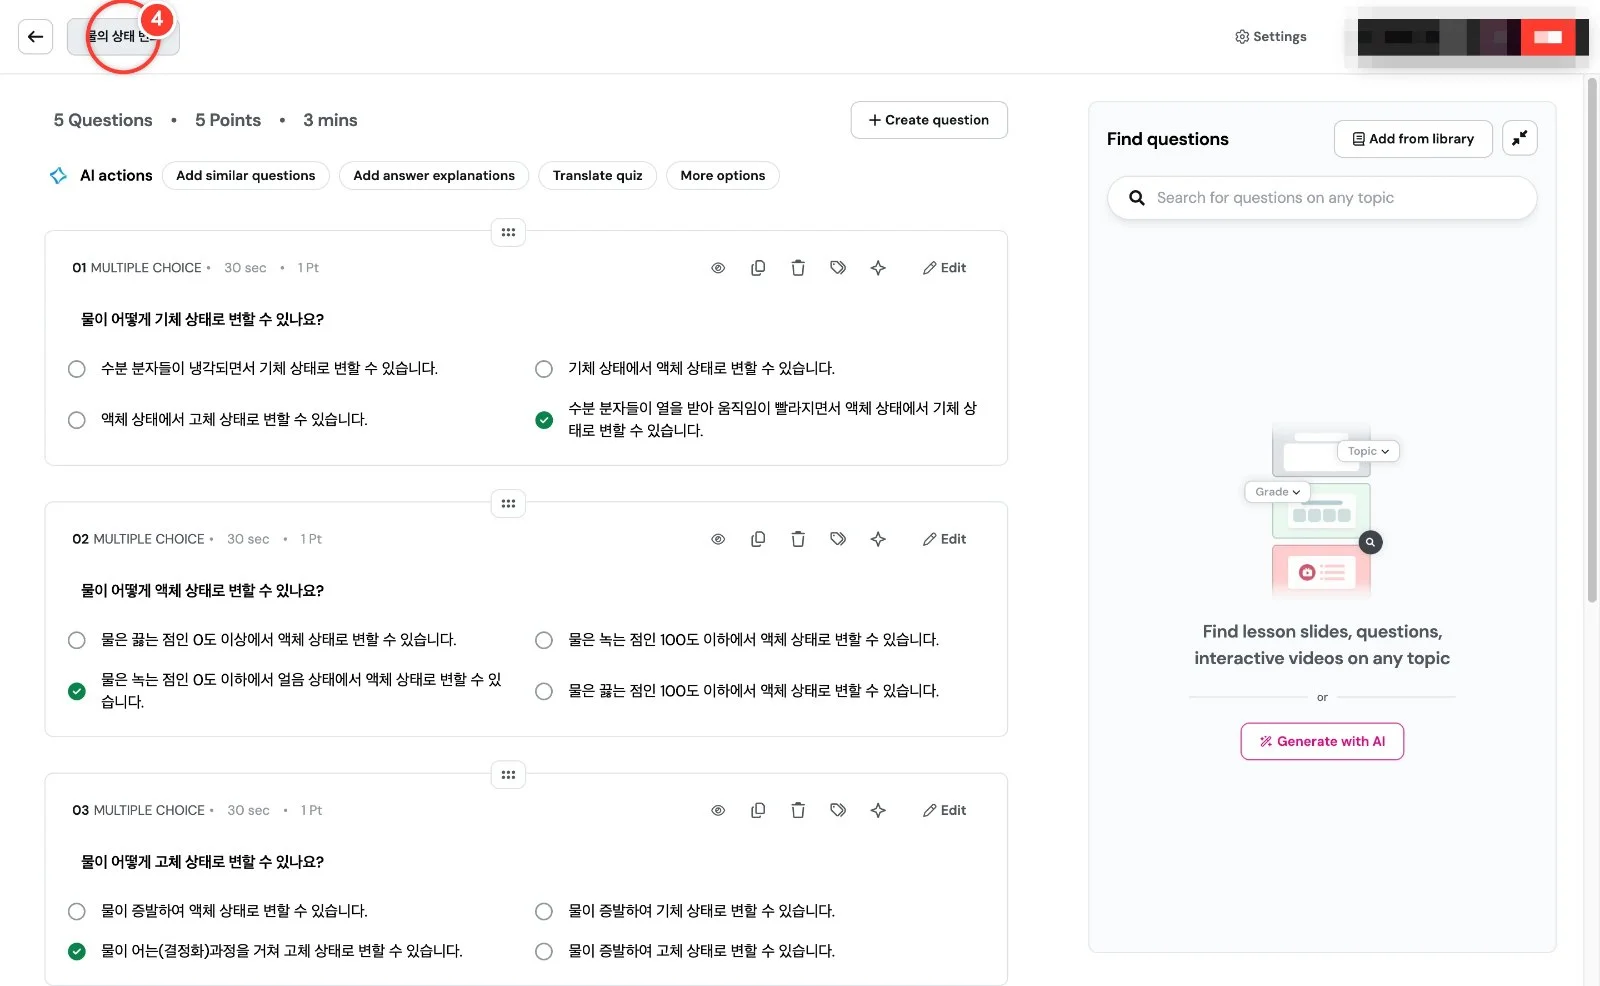
Task: Open More options in AI actions
Action: [722, 175]
